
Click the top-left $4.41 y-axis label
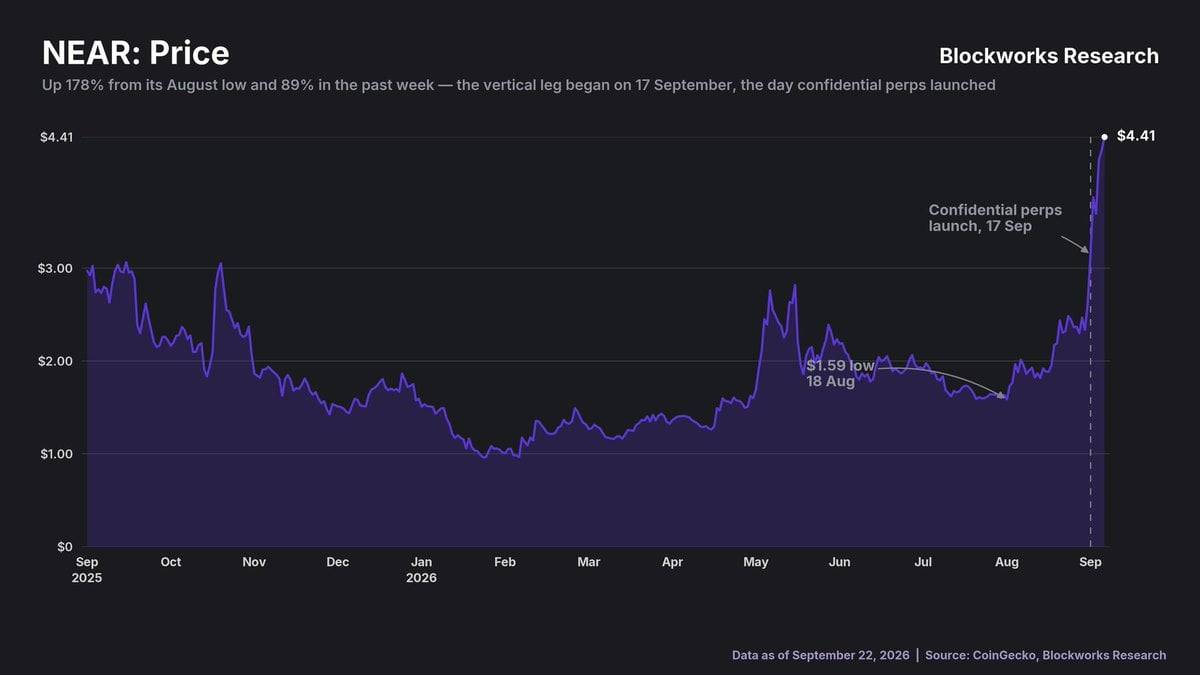pyautogui.click(x=57, y=136)
